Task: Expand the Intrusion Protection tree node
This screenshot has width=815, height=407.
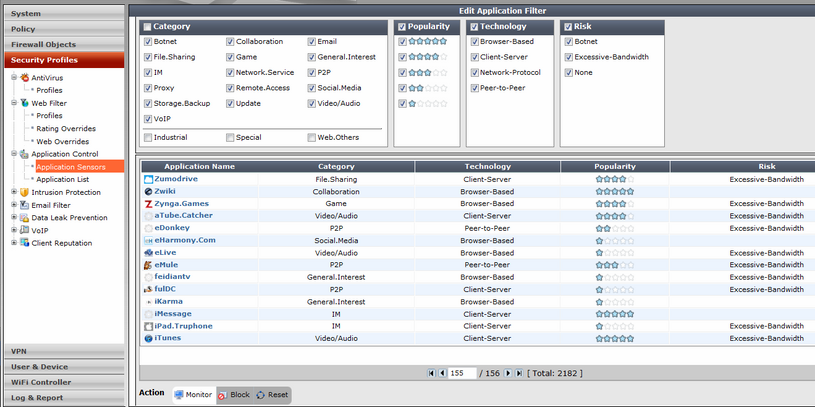Action: [14, 192]
